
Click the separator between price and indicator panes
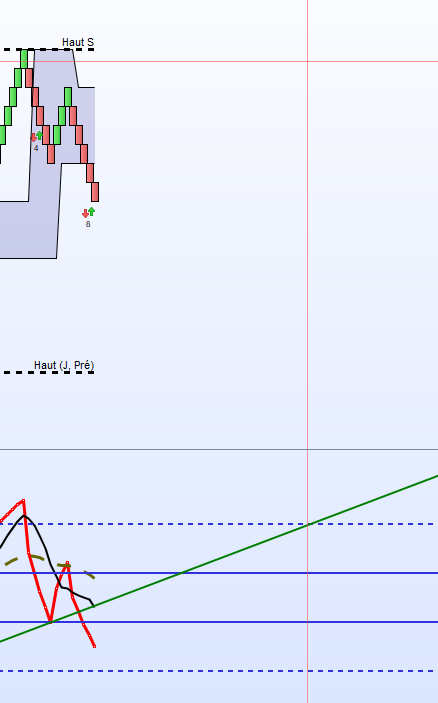point(219,449)
